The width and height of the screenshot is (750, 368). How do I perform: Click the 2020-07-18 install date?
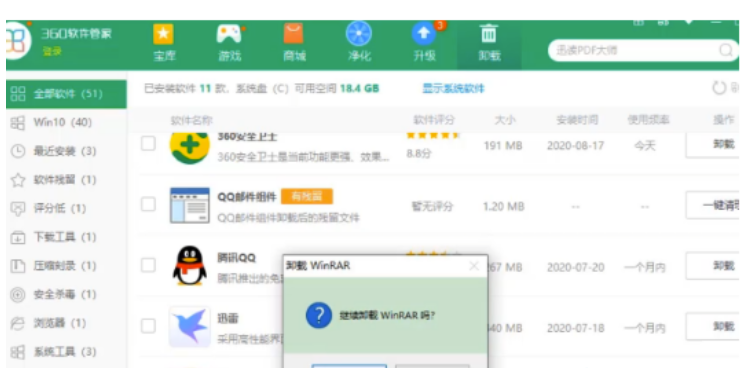(576, 328)
